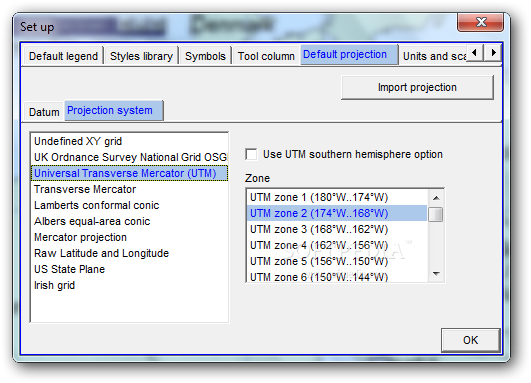Select Undefined XY grid projection
Screen dimensions: 531x383
coord(129,141)
